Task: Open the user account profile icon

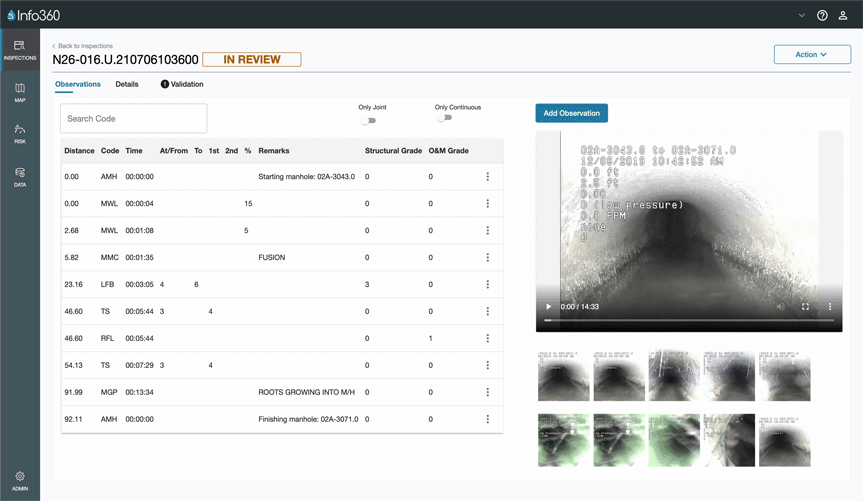Action: 843,16
